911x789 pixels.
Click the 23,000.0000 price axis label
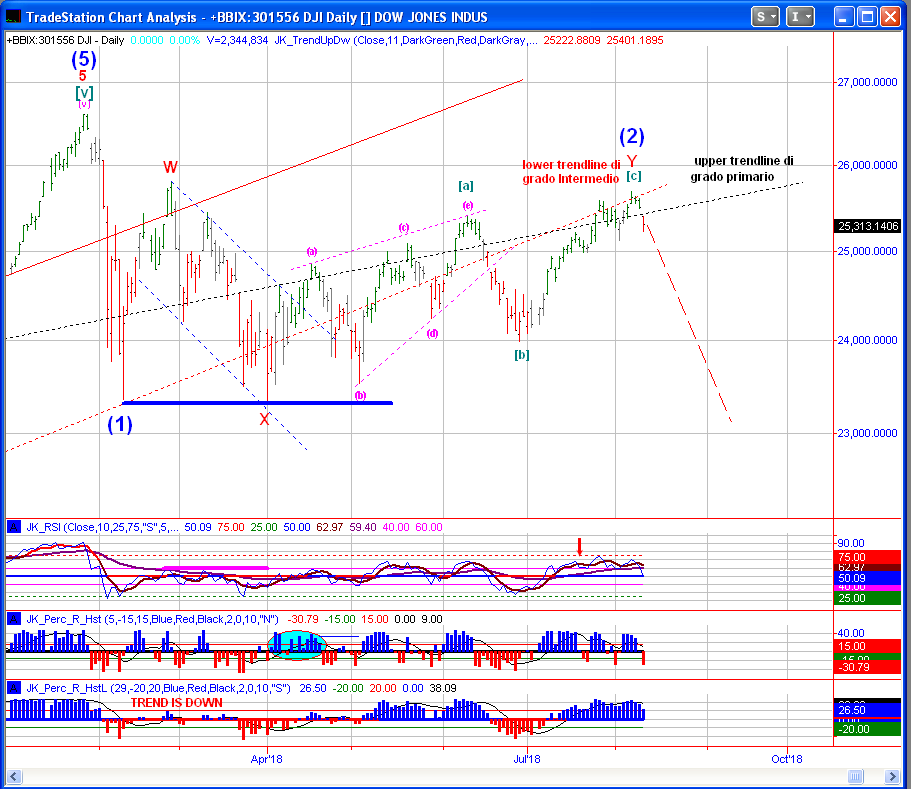click(x=867, y=433)
